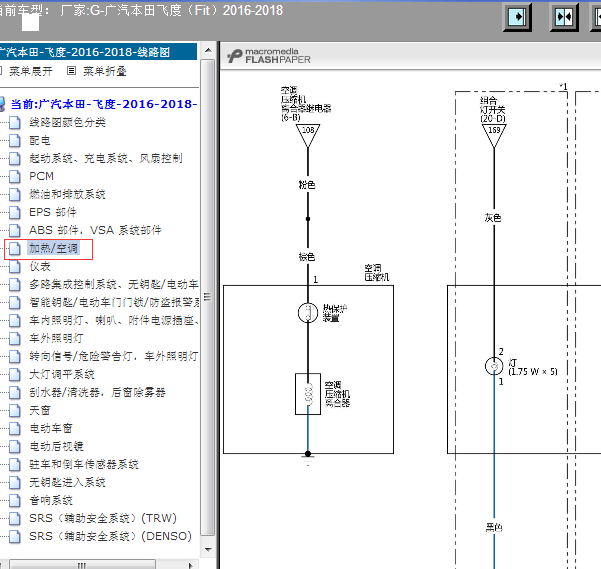Click the page icon beside 配电
601x569 pixels.
point(15,140)
